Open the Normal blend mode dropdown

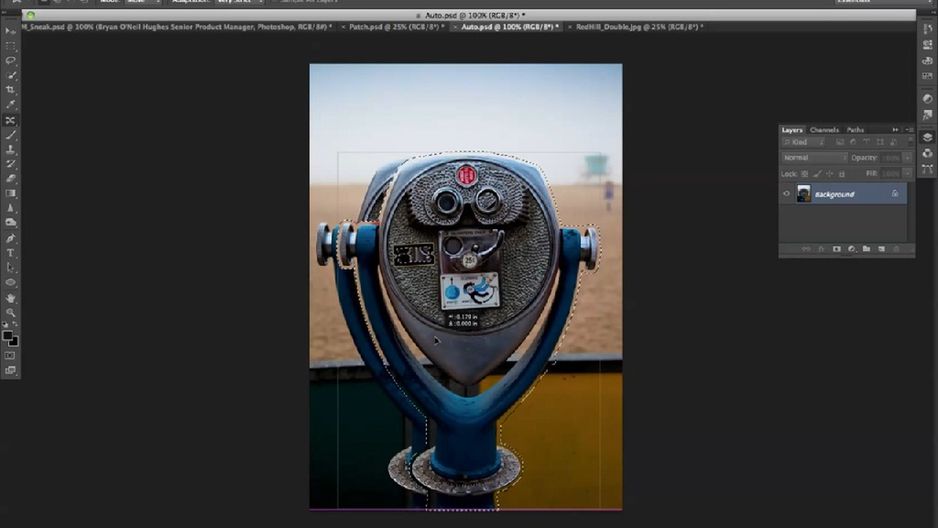[x=814, y=158]
